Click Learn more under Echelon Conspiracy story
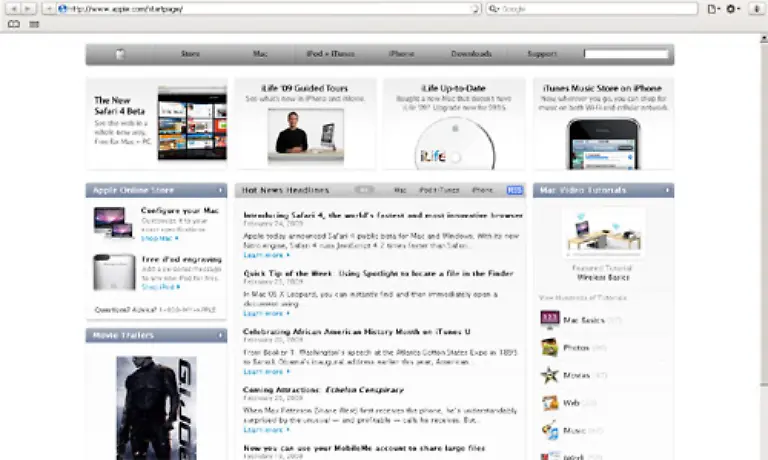Viewport: 768px width, 460px height. click(266, 430)
